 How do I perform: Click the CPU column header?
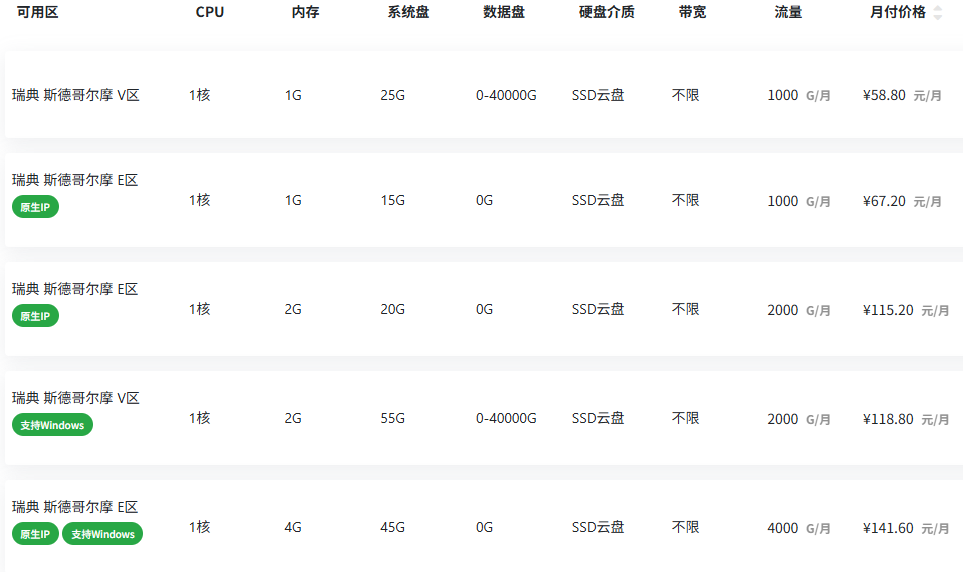click(x=209, y=12)
